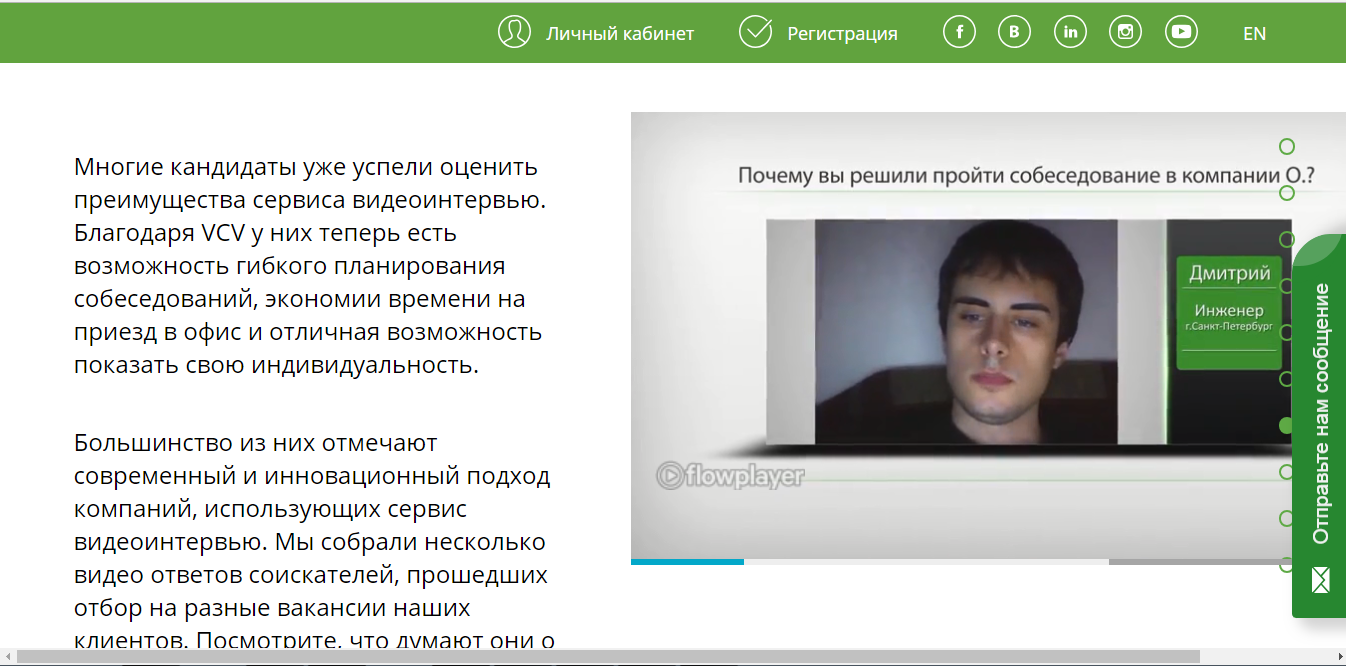This screenshot has width=1346, height=666.
Task: Open the LinkedIn icon
Action: pyautogui.click(x=1070, y=31)
